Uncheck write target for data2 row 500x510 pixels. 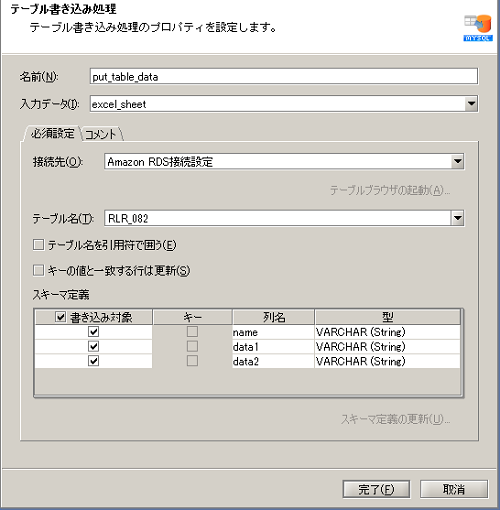93,361
